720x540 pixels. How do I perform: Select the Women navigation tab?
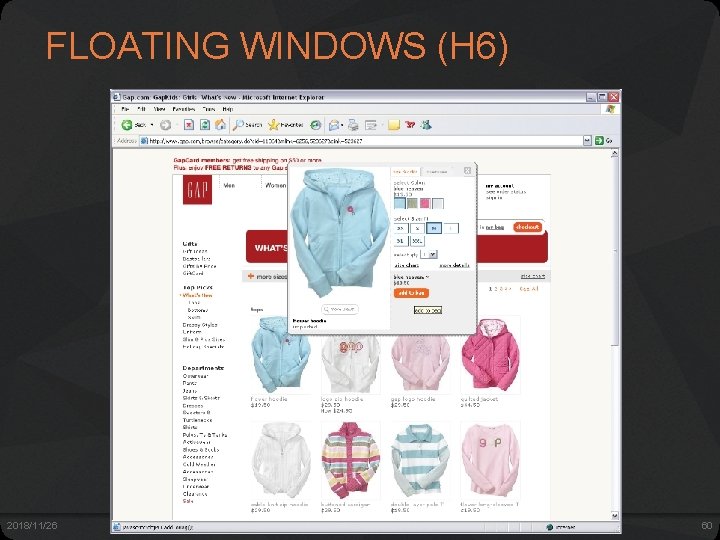tap(276, 186)
